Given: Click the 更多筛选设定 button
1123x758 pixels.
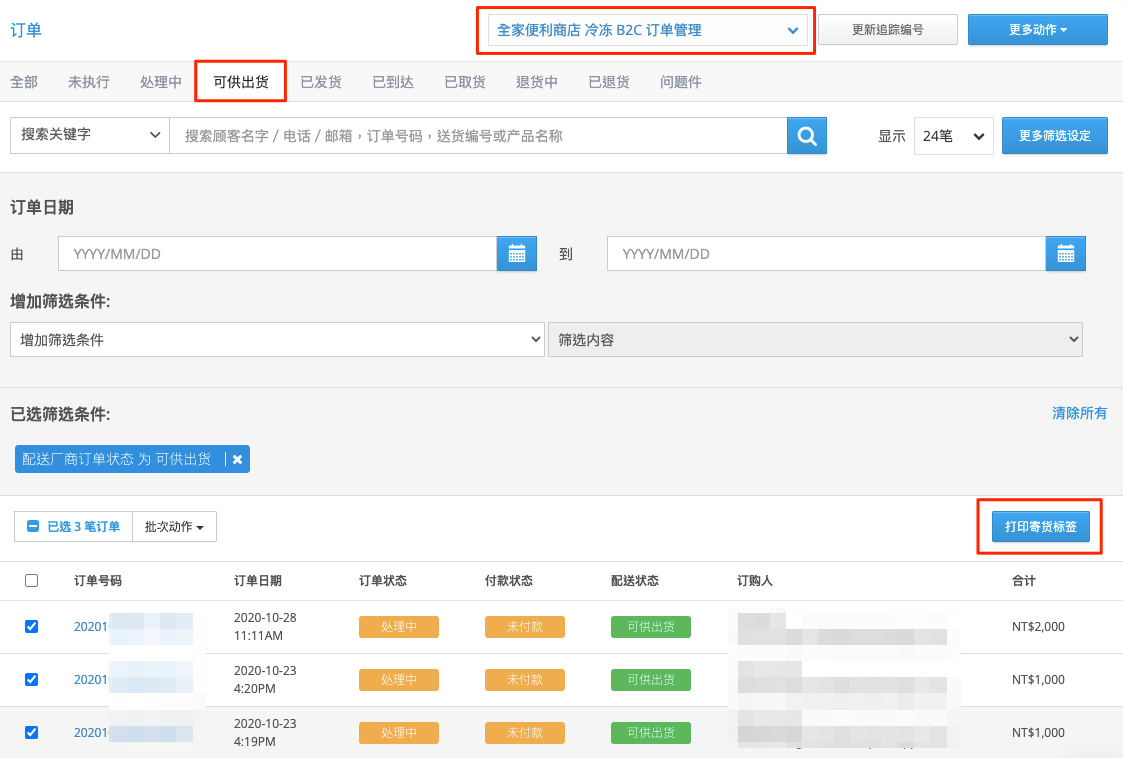Looking at the screenshot, I should pos(1054,135).
